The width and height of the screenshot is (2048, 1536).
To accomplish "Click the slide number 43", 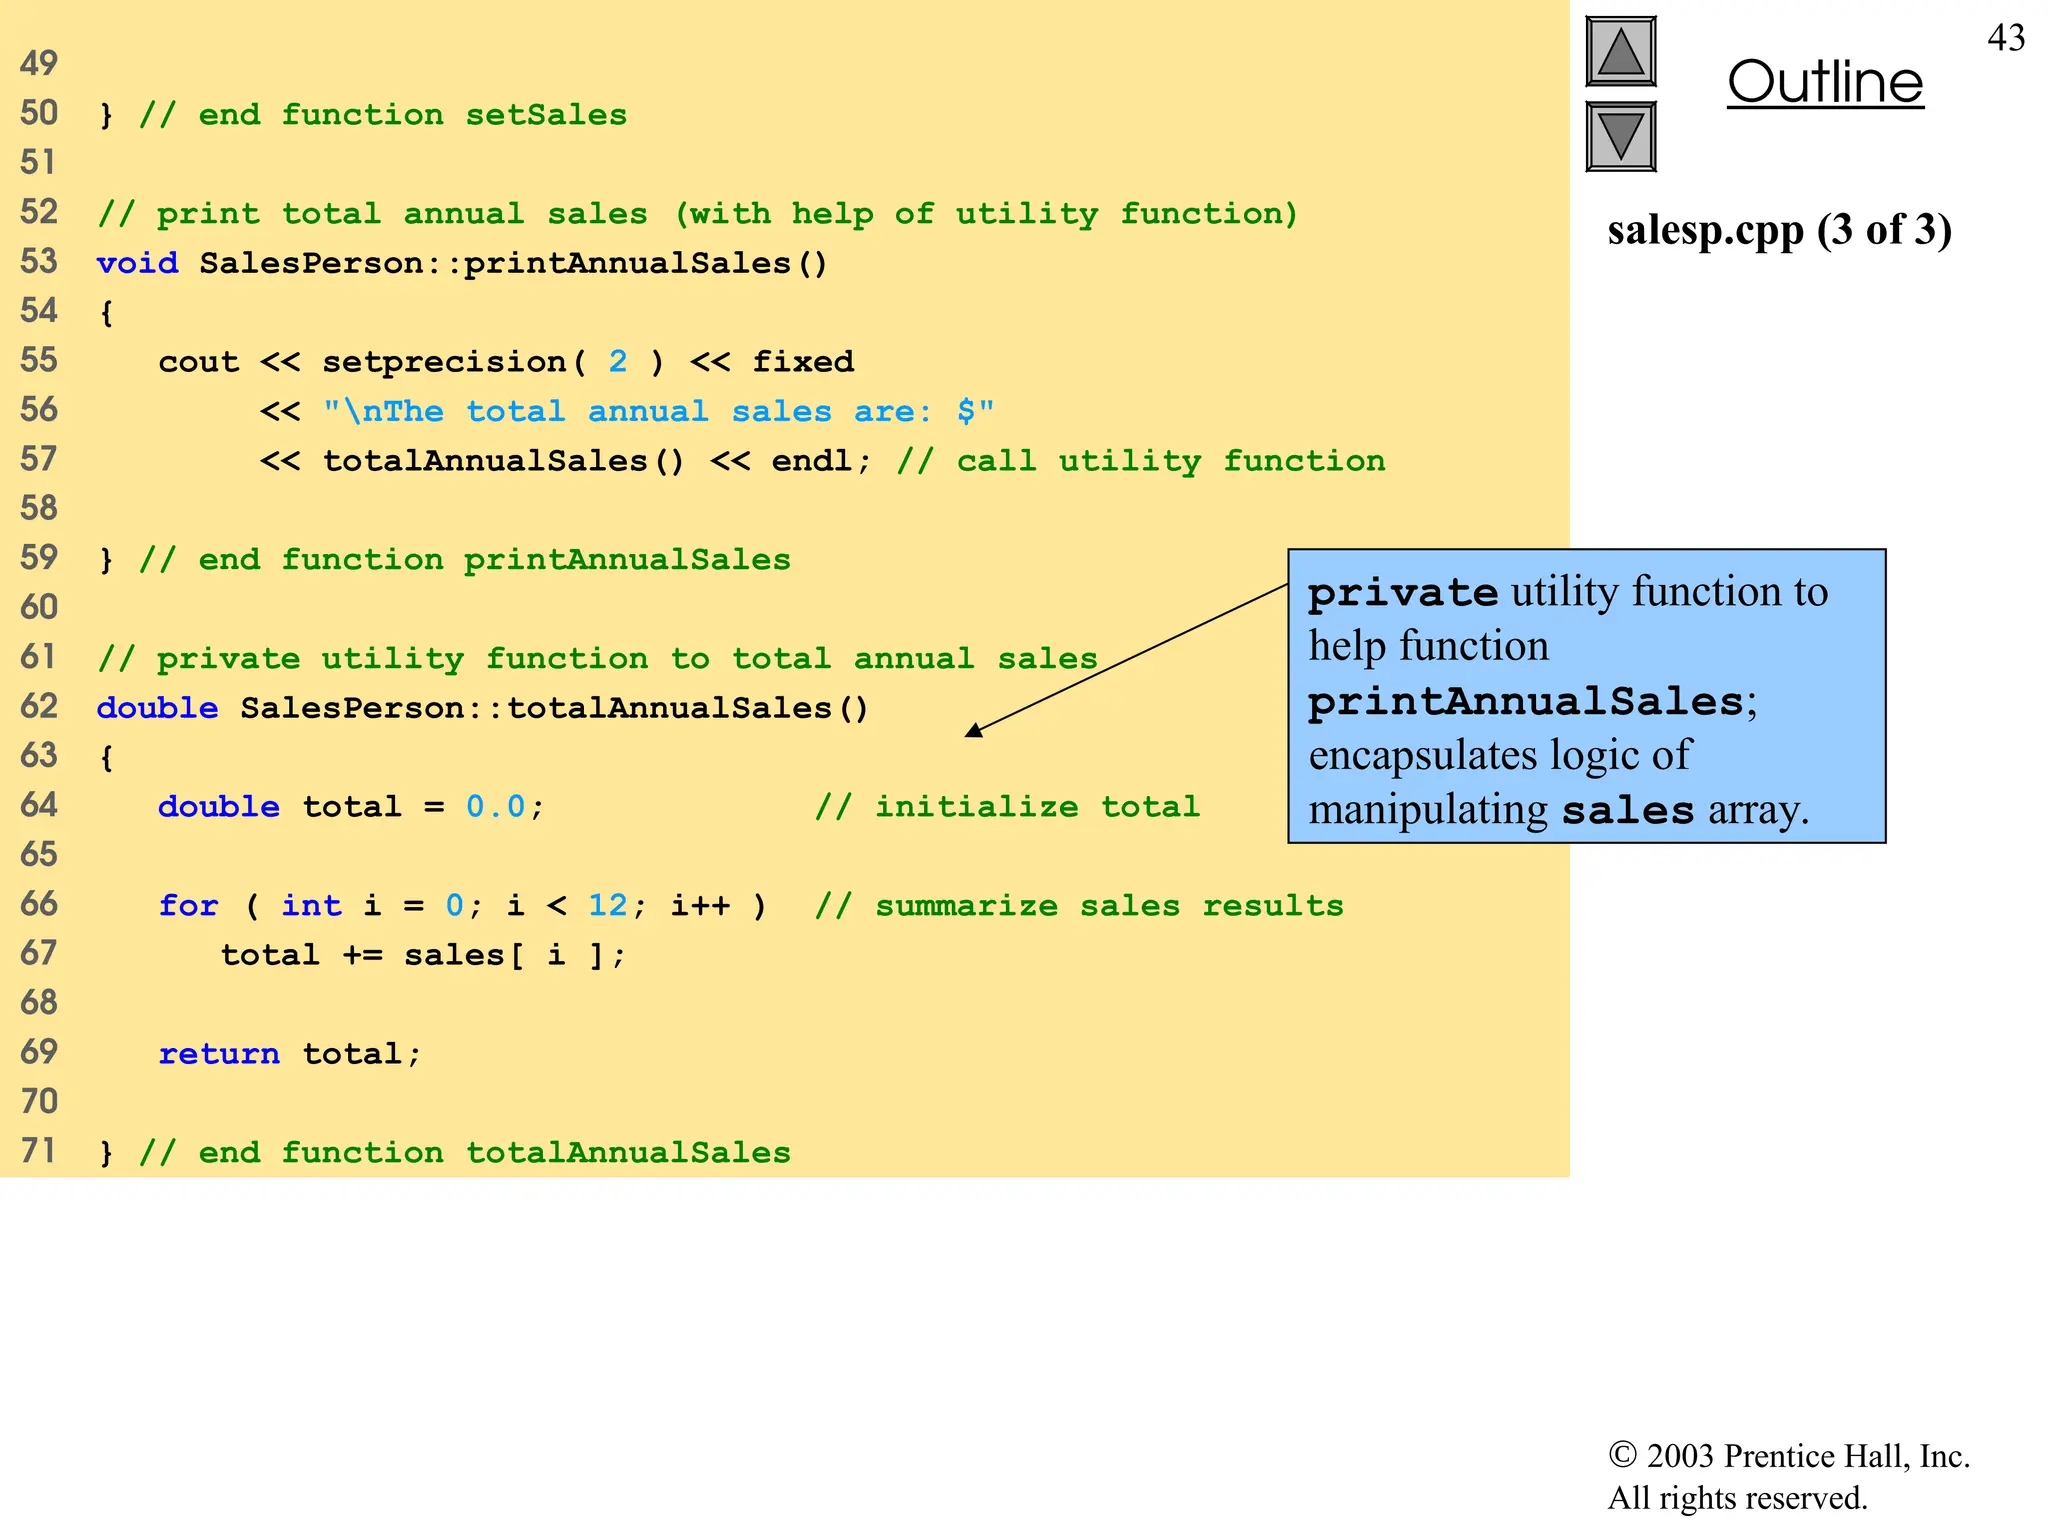I will click(x=2005, y=38).
